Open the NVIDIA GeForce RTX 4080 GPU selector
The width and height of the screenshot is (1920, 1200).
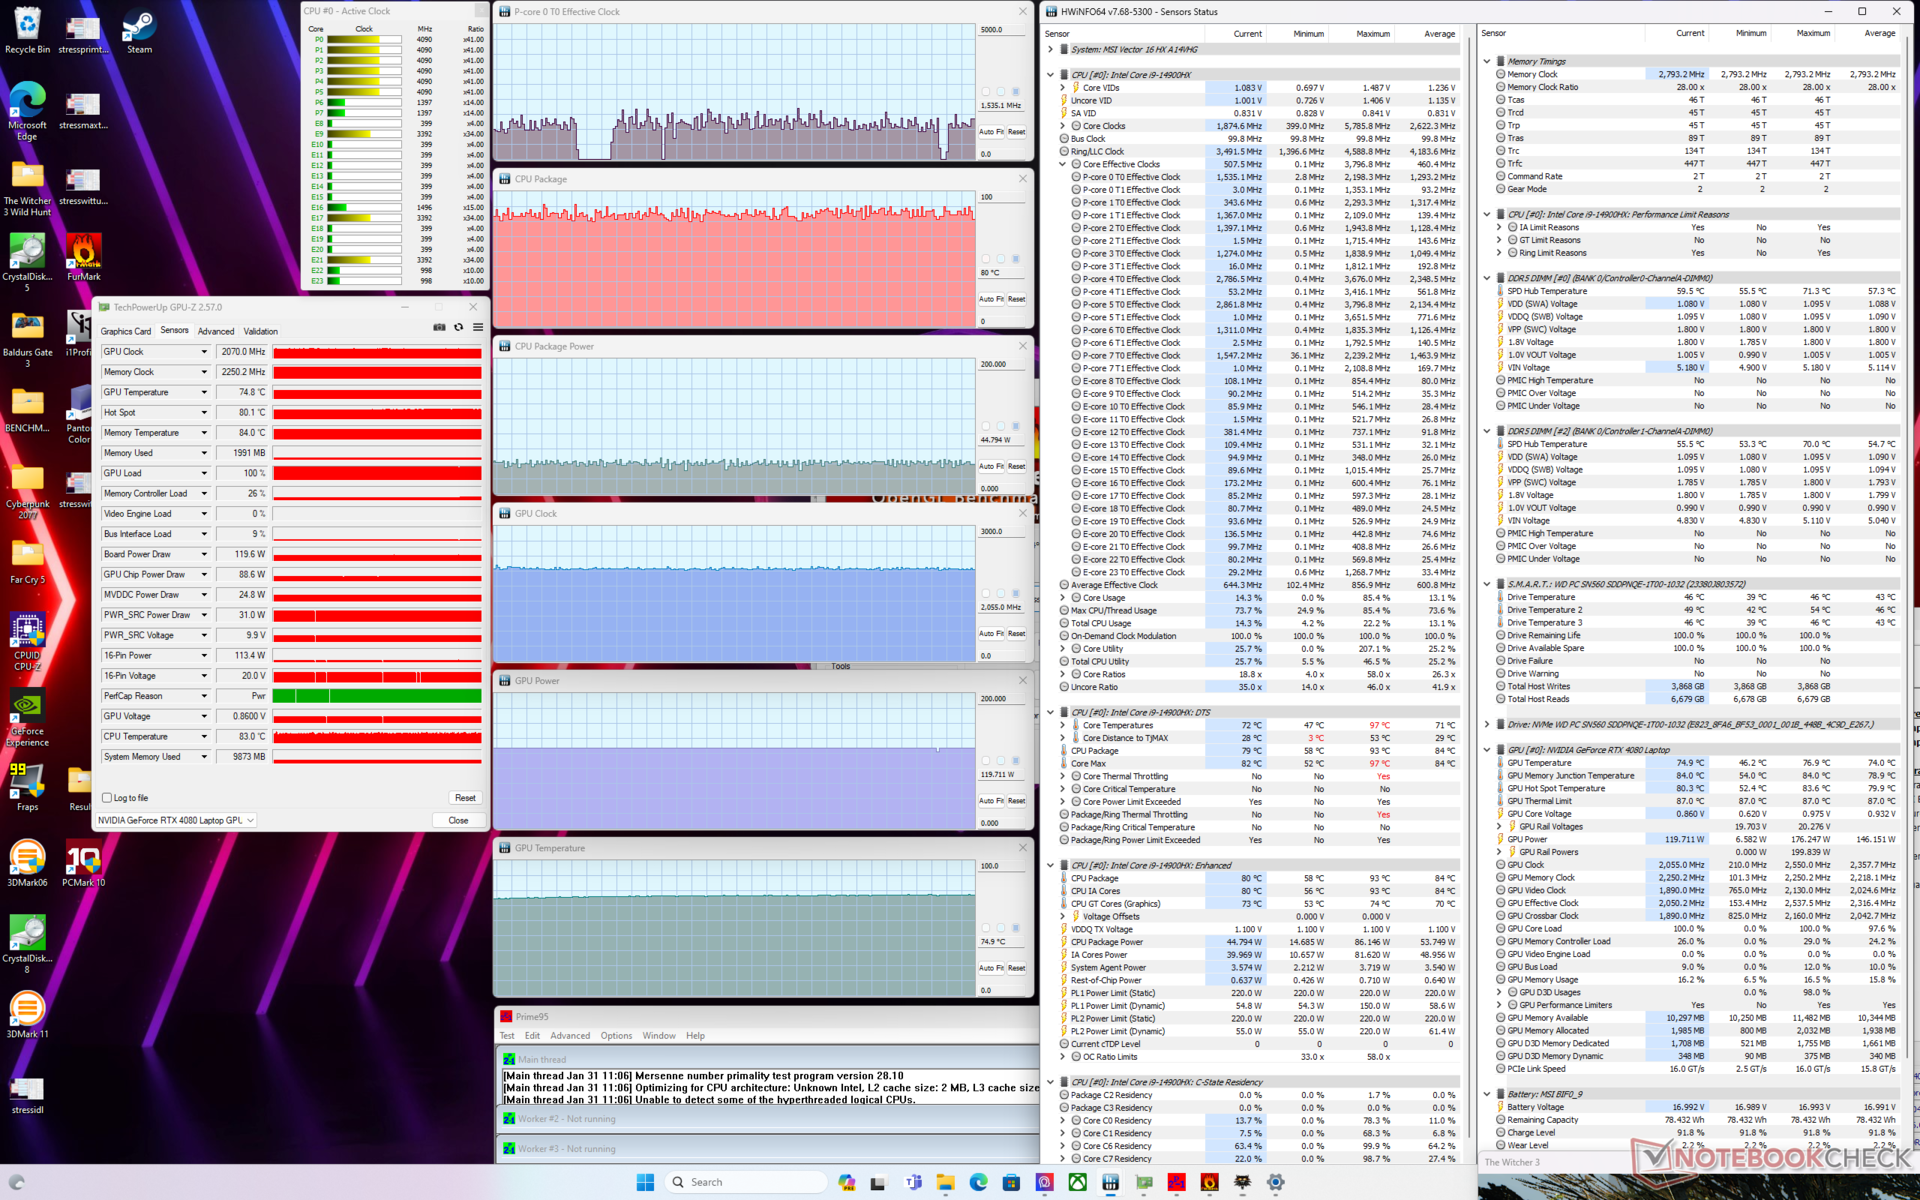click(176, 820)
